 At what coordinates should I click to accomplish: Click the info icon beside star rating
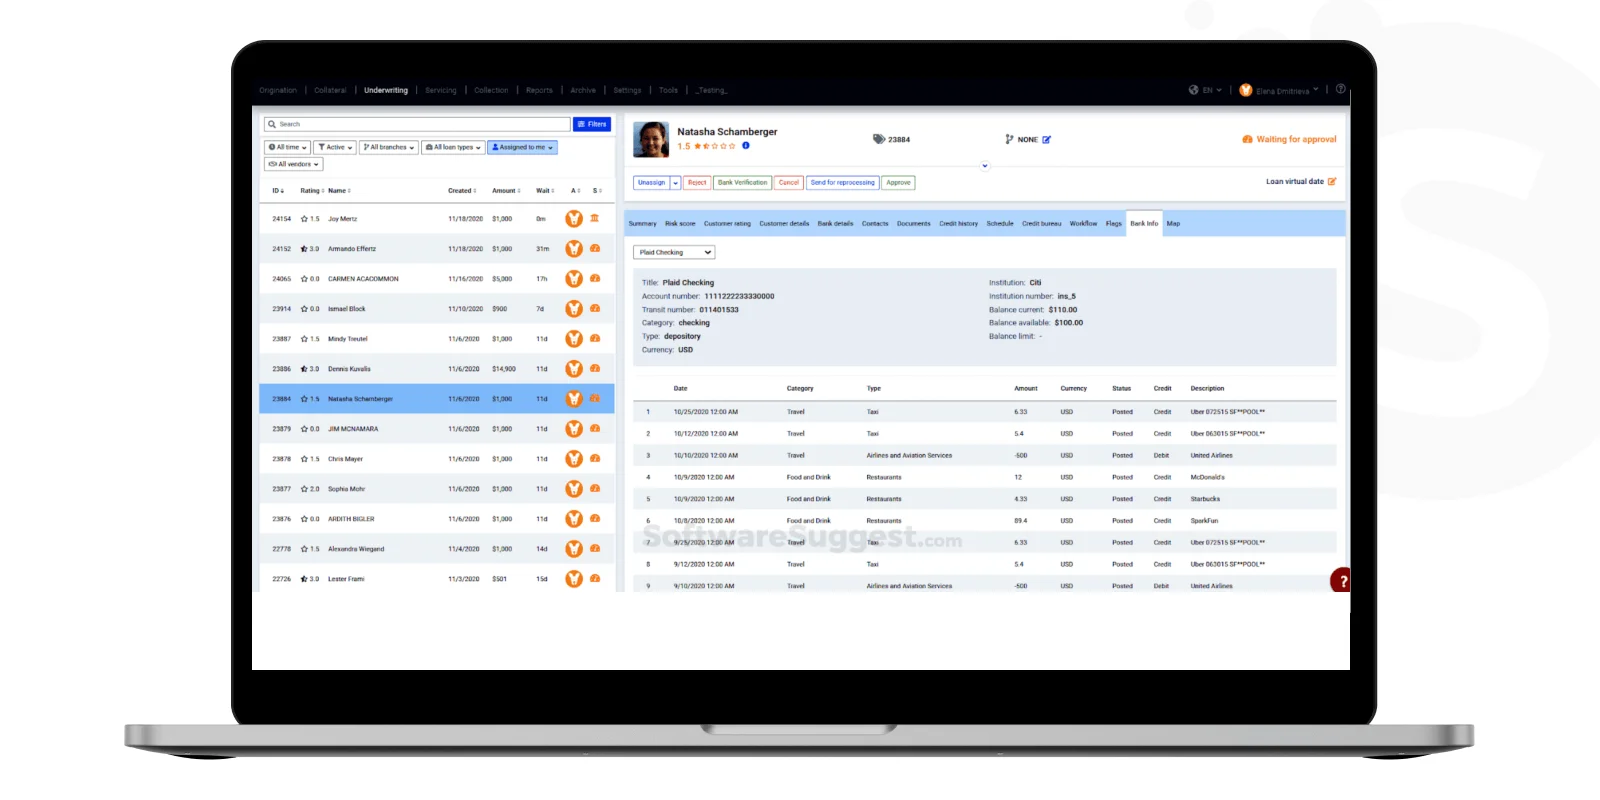(746, 146)
